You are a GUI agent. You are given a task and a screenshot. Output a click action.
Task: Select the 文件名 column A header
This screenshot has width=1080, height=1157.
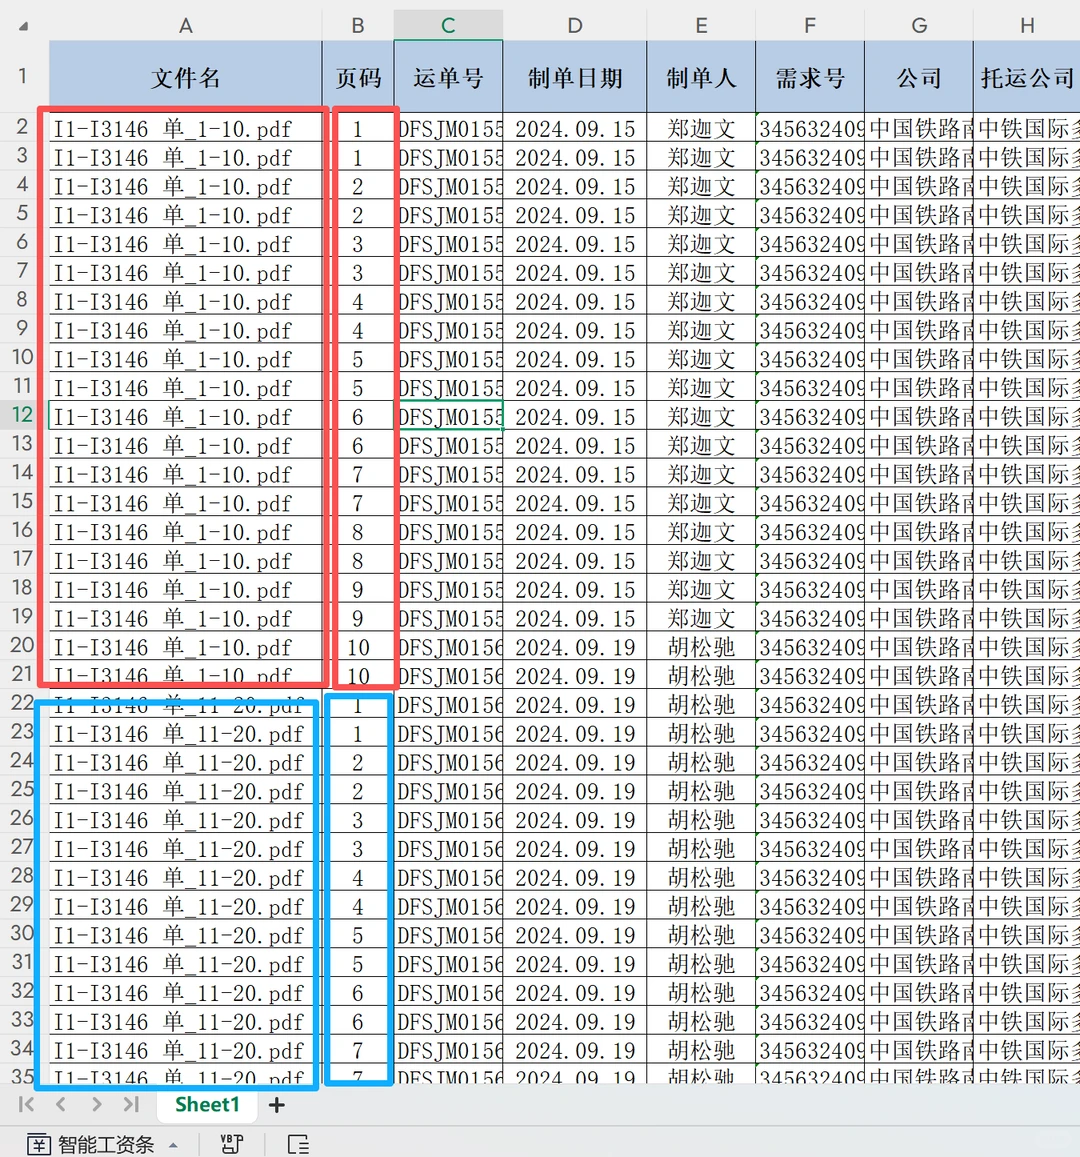[x=185, y=25]
